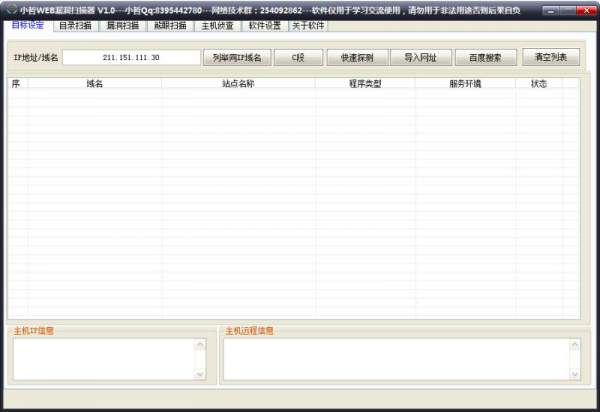Click the C段 button

[x=298, y=57]
